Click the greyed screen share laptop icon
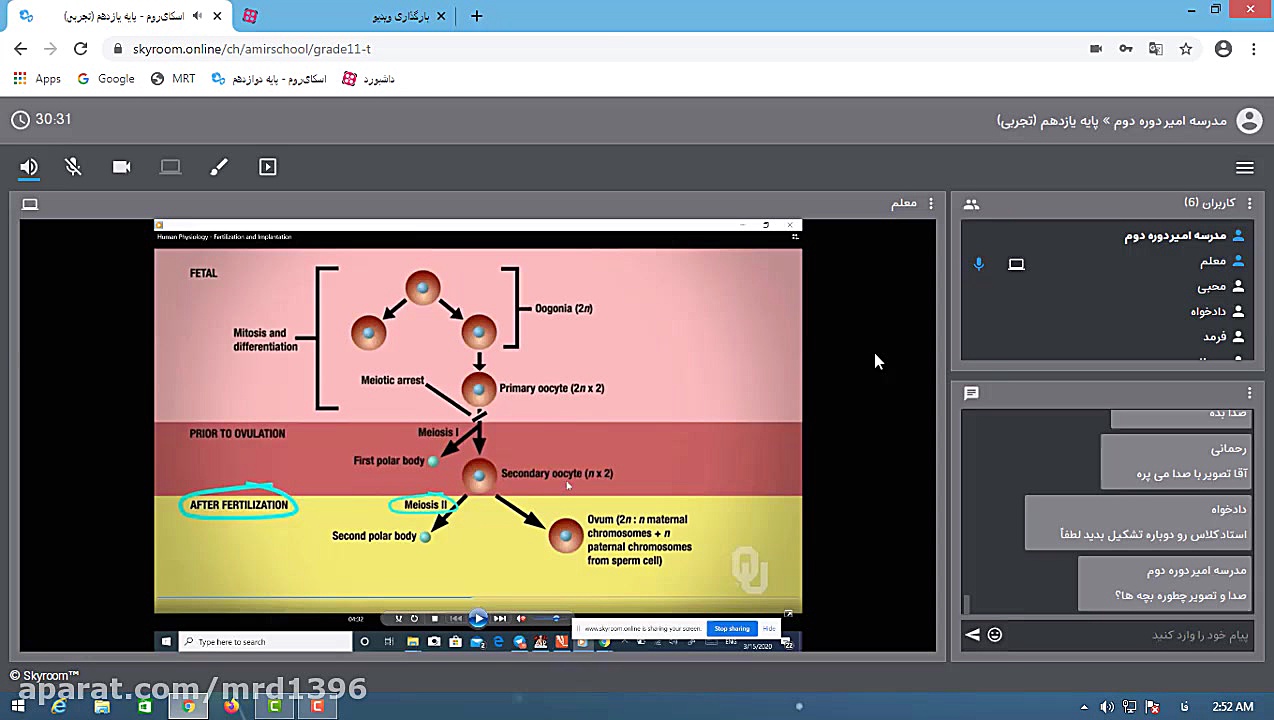Screen dimensions: 1274x720 170,167
